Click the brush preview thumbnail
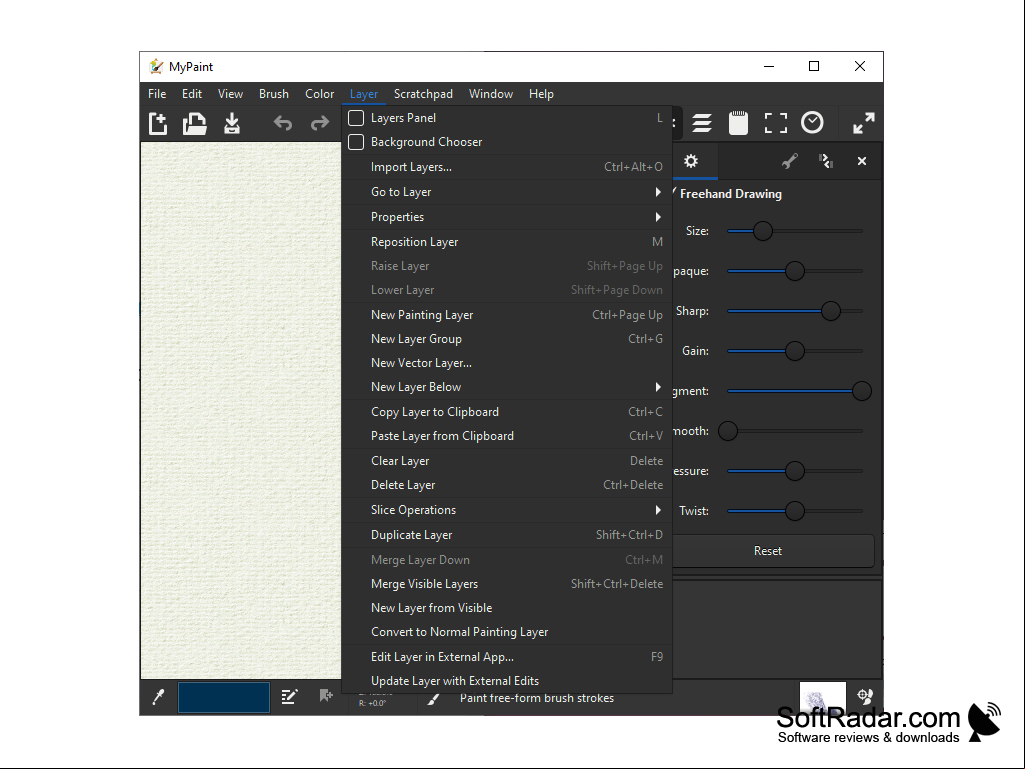The height and width of the screenshot is (769, 1025). coord(822,697)
